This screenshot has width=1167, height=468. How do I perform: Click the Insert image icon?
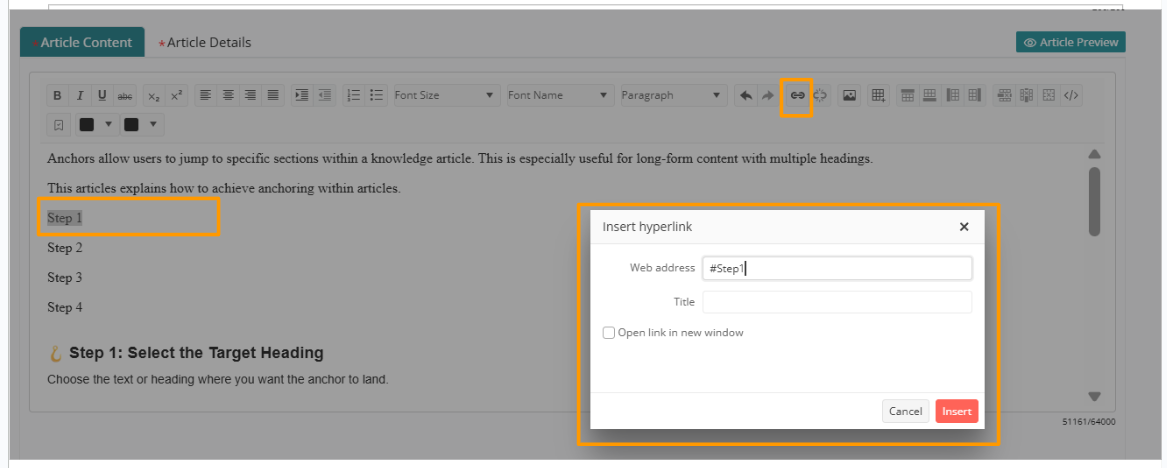(x=849, y=96)
